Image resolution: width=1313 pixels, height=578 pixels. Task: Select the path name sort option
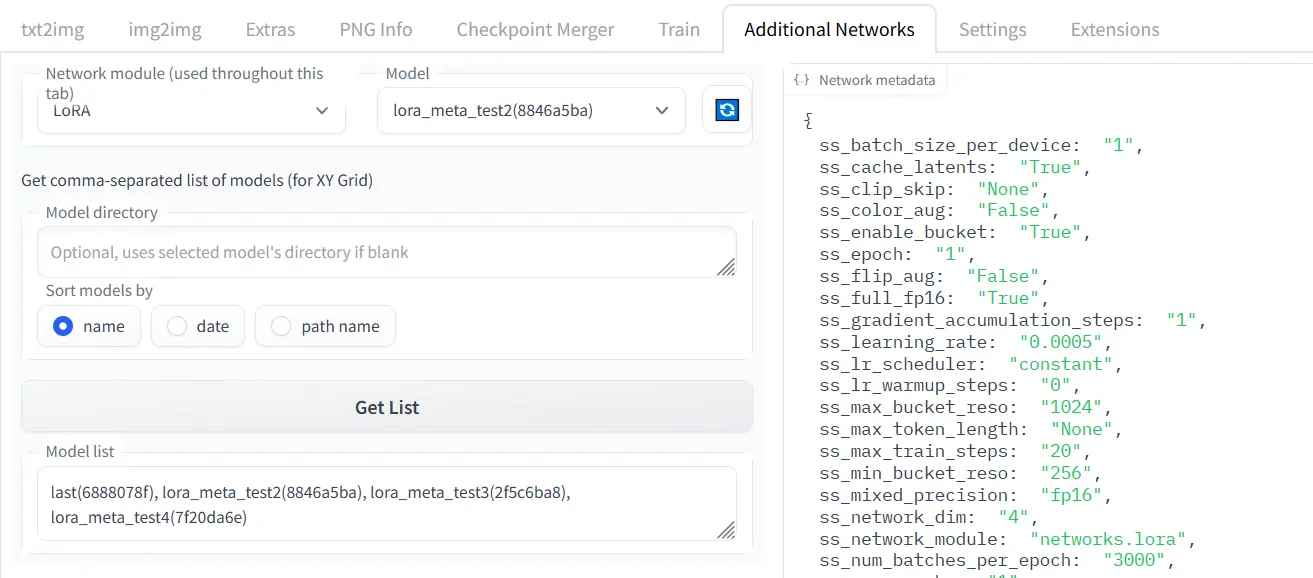point(325,326)
